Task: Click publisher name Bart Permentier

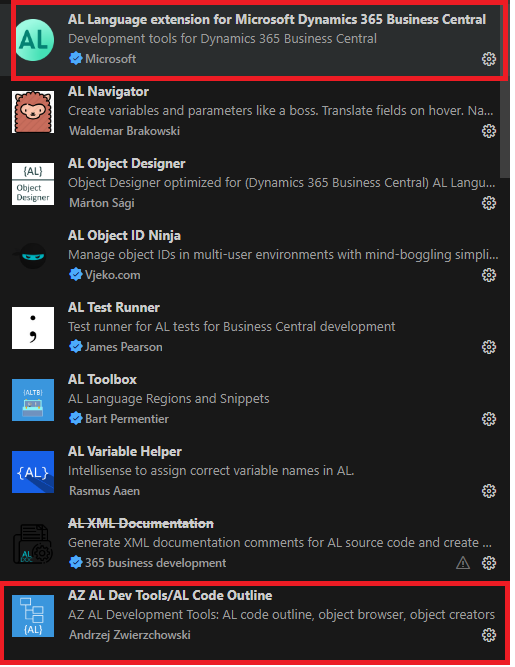Action: coord(127,419)
